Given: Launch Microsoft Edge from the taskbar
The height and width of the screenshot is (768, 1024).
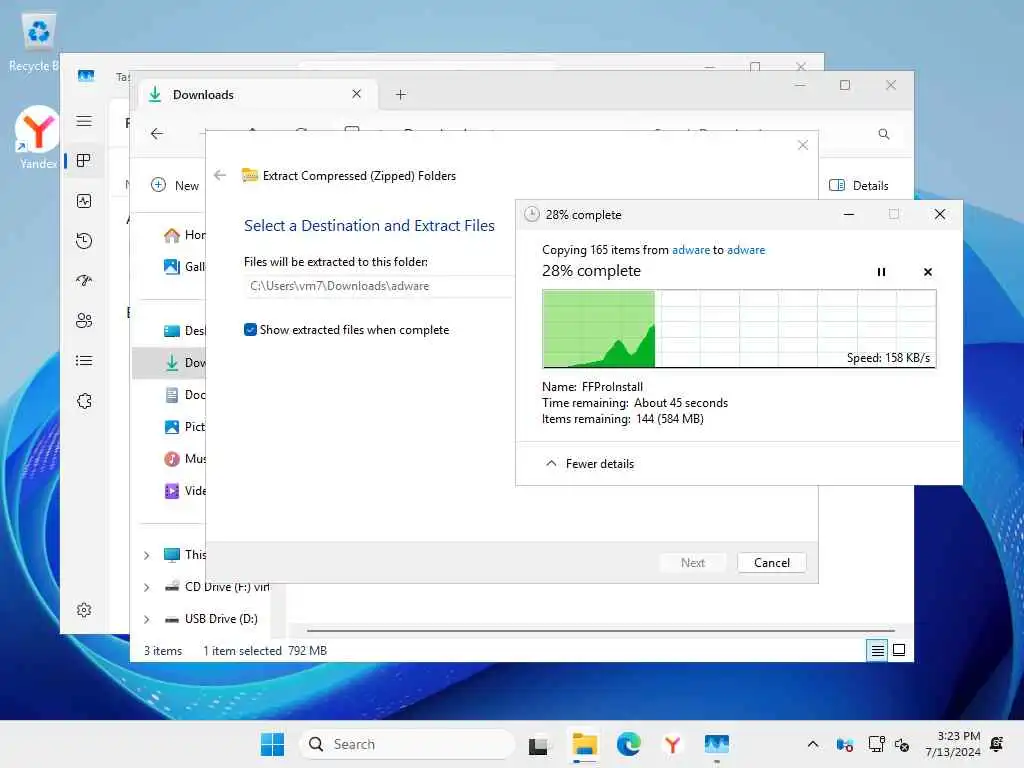Looking at the screenshot, I should 628,744.
